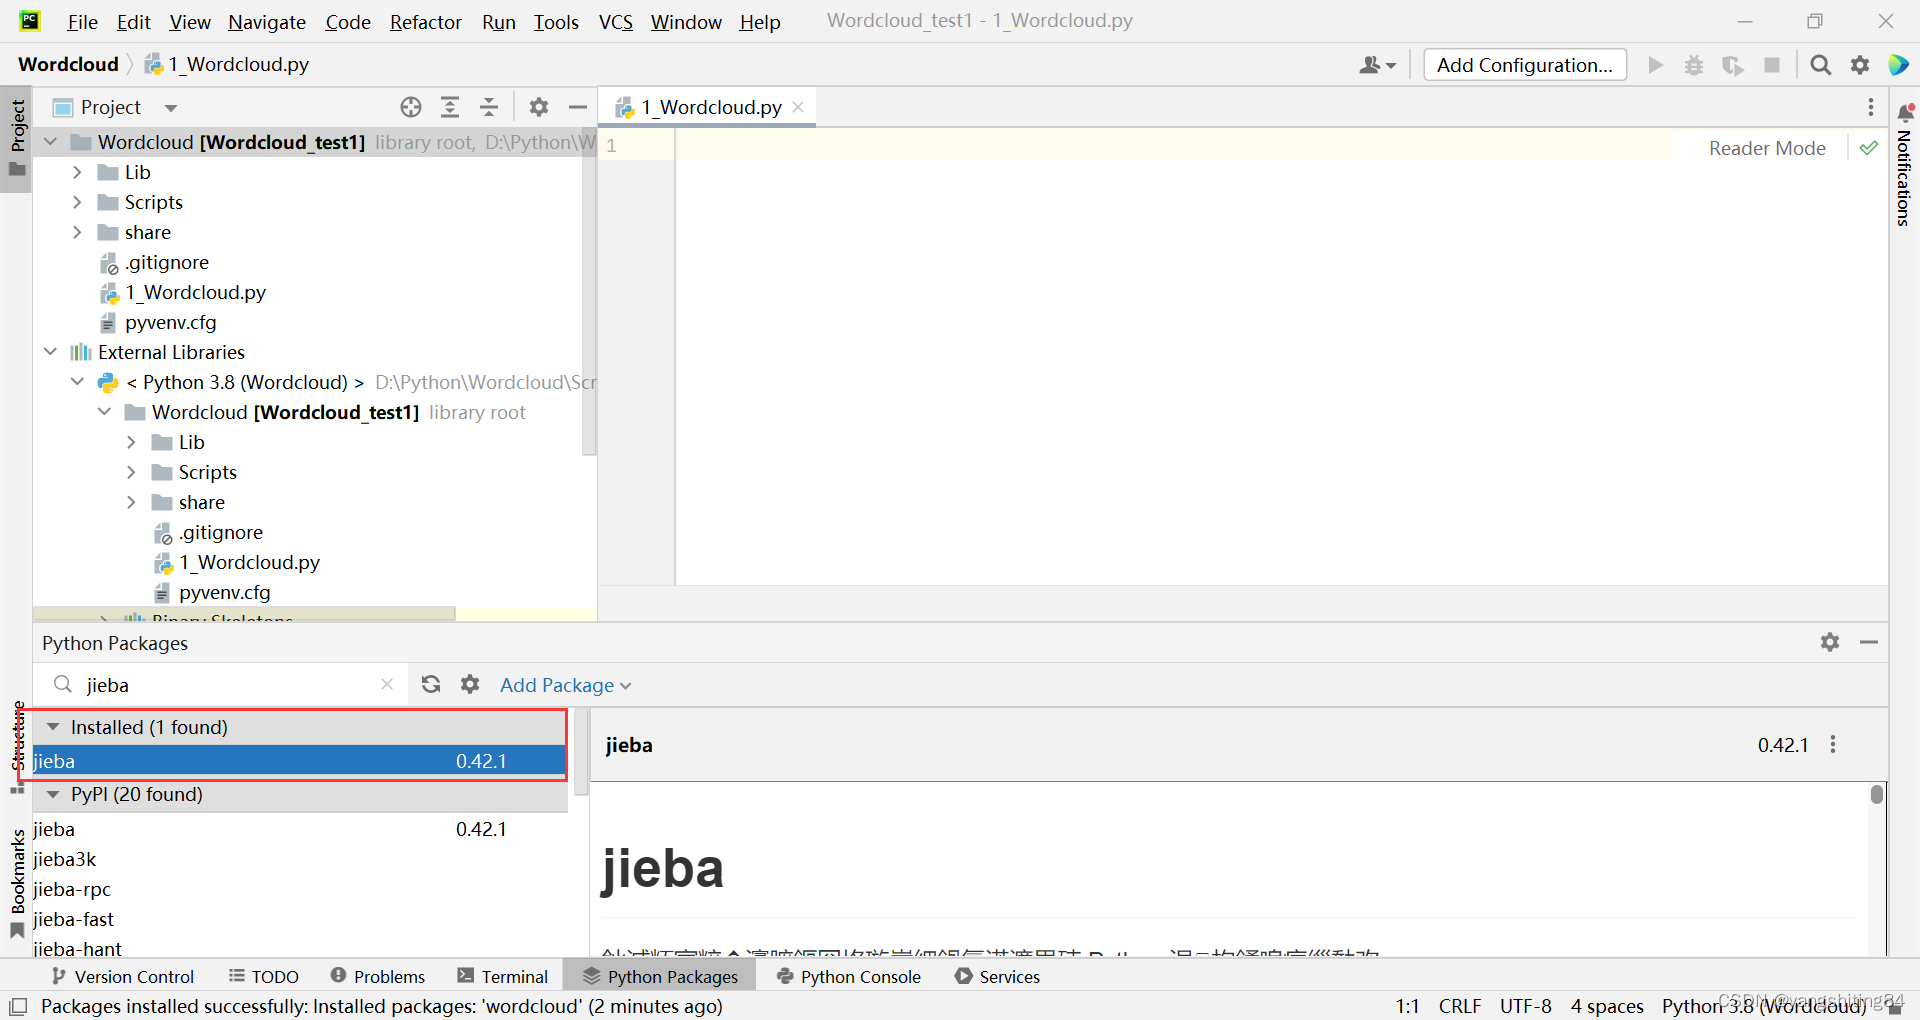Open Add Package dropdown
1920x1020 pixels.
[565, 685]
